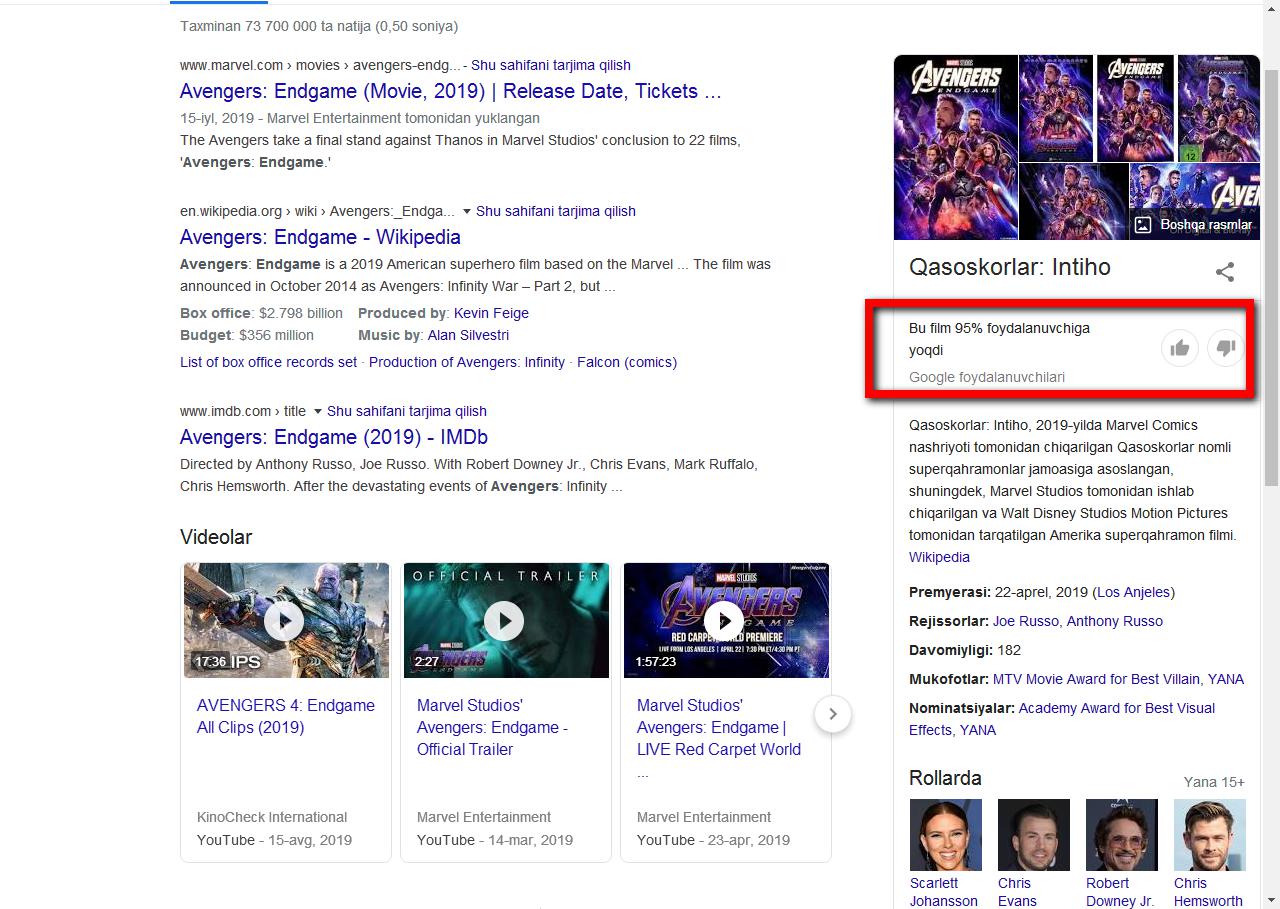The width and height of the screenshot is (1280, 909).
Task: Open Avengers: Endgame - Wikipedia result
Action: 320,237
